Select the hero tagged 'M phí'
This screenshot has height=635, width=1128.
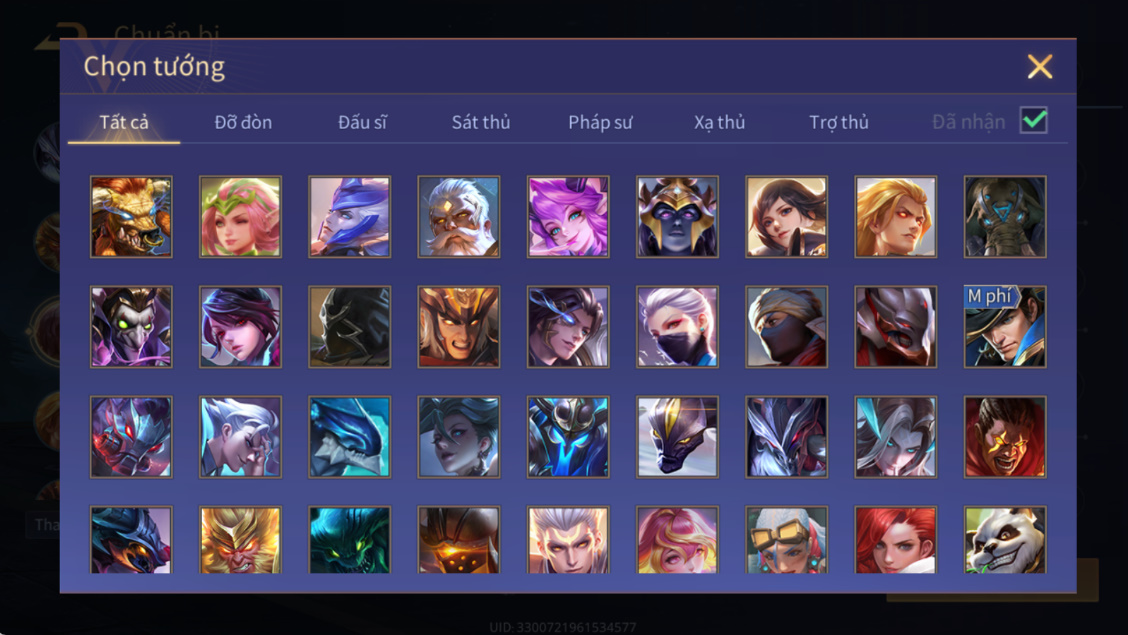1005,326
